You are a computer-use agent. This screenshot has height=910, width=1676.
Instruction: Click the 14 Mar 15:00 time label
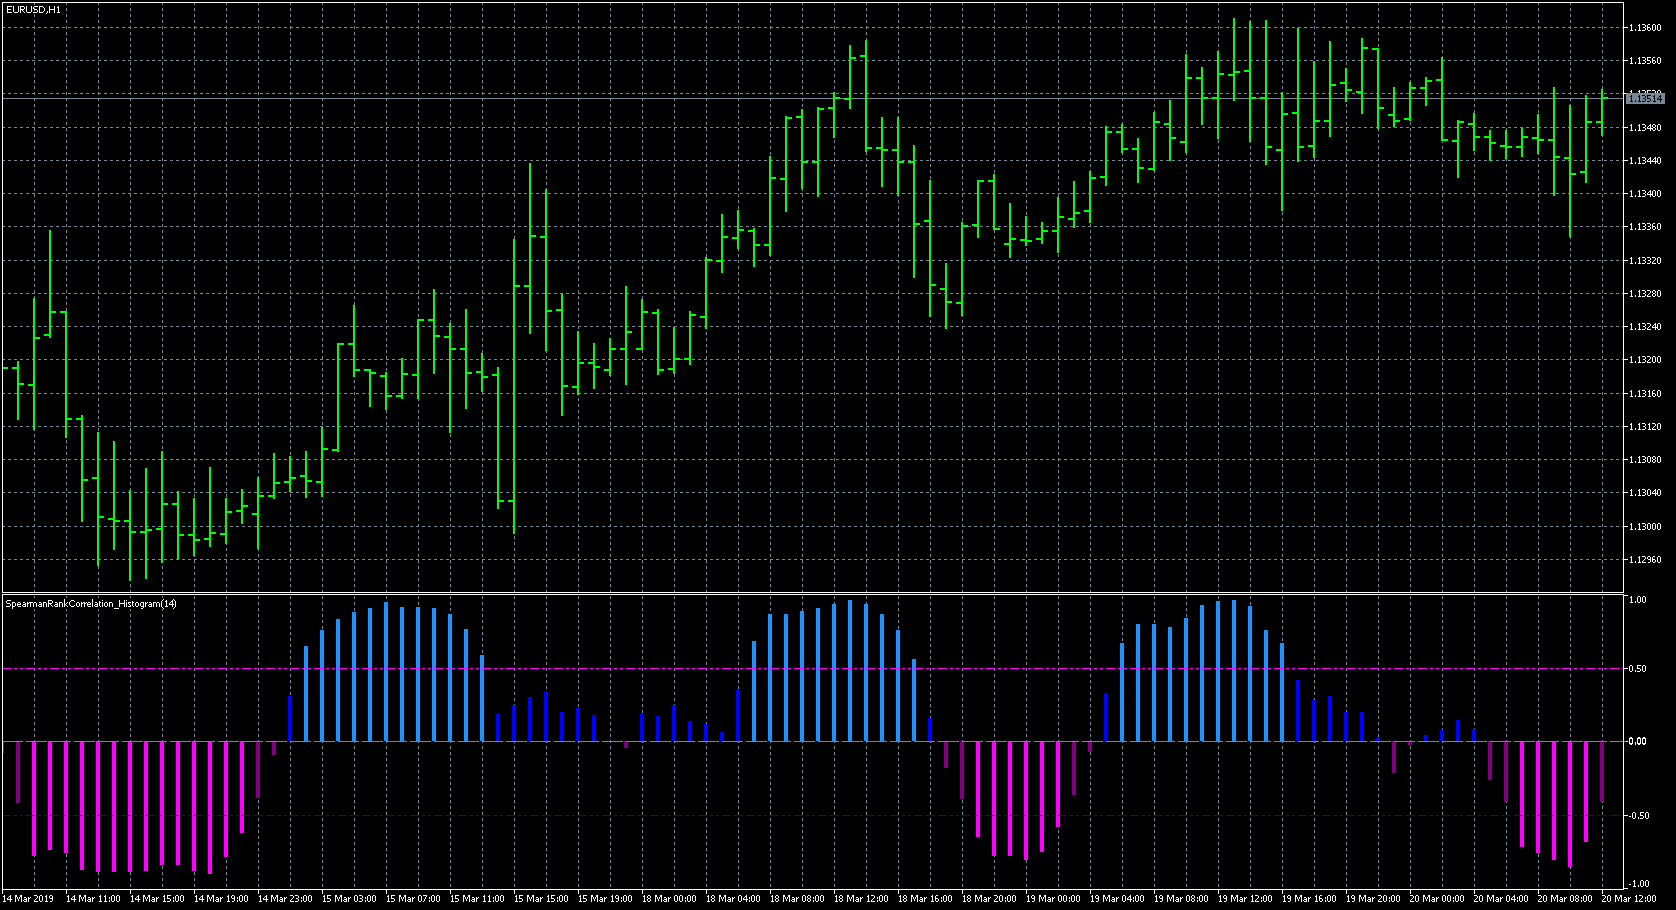pos(157,899)
